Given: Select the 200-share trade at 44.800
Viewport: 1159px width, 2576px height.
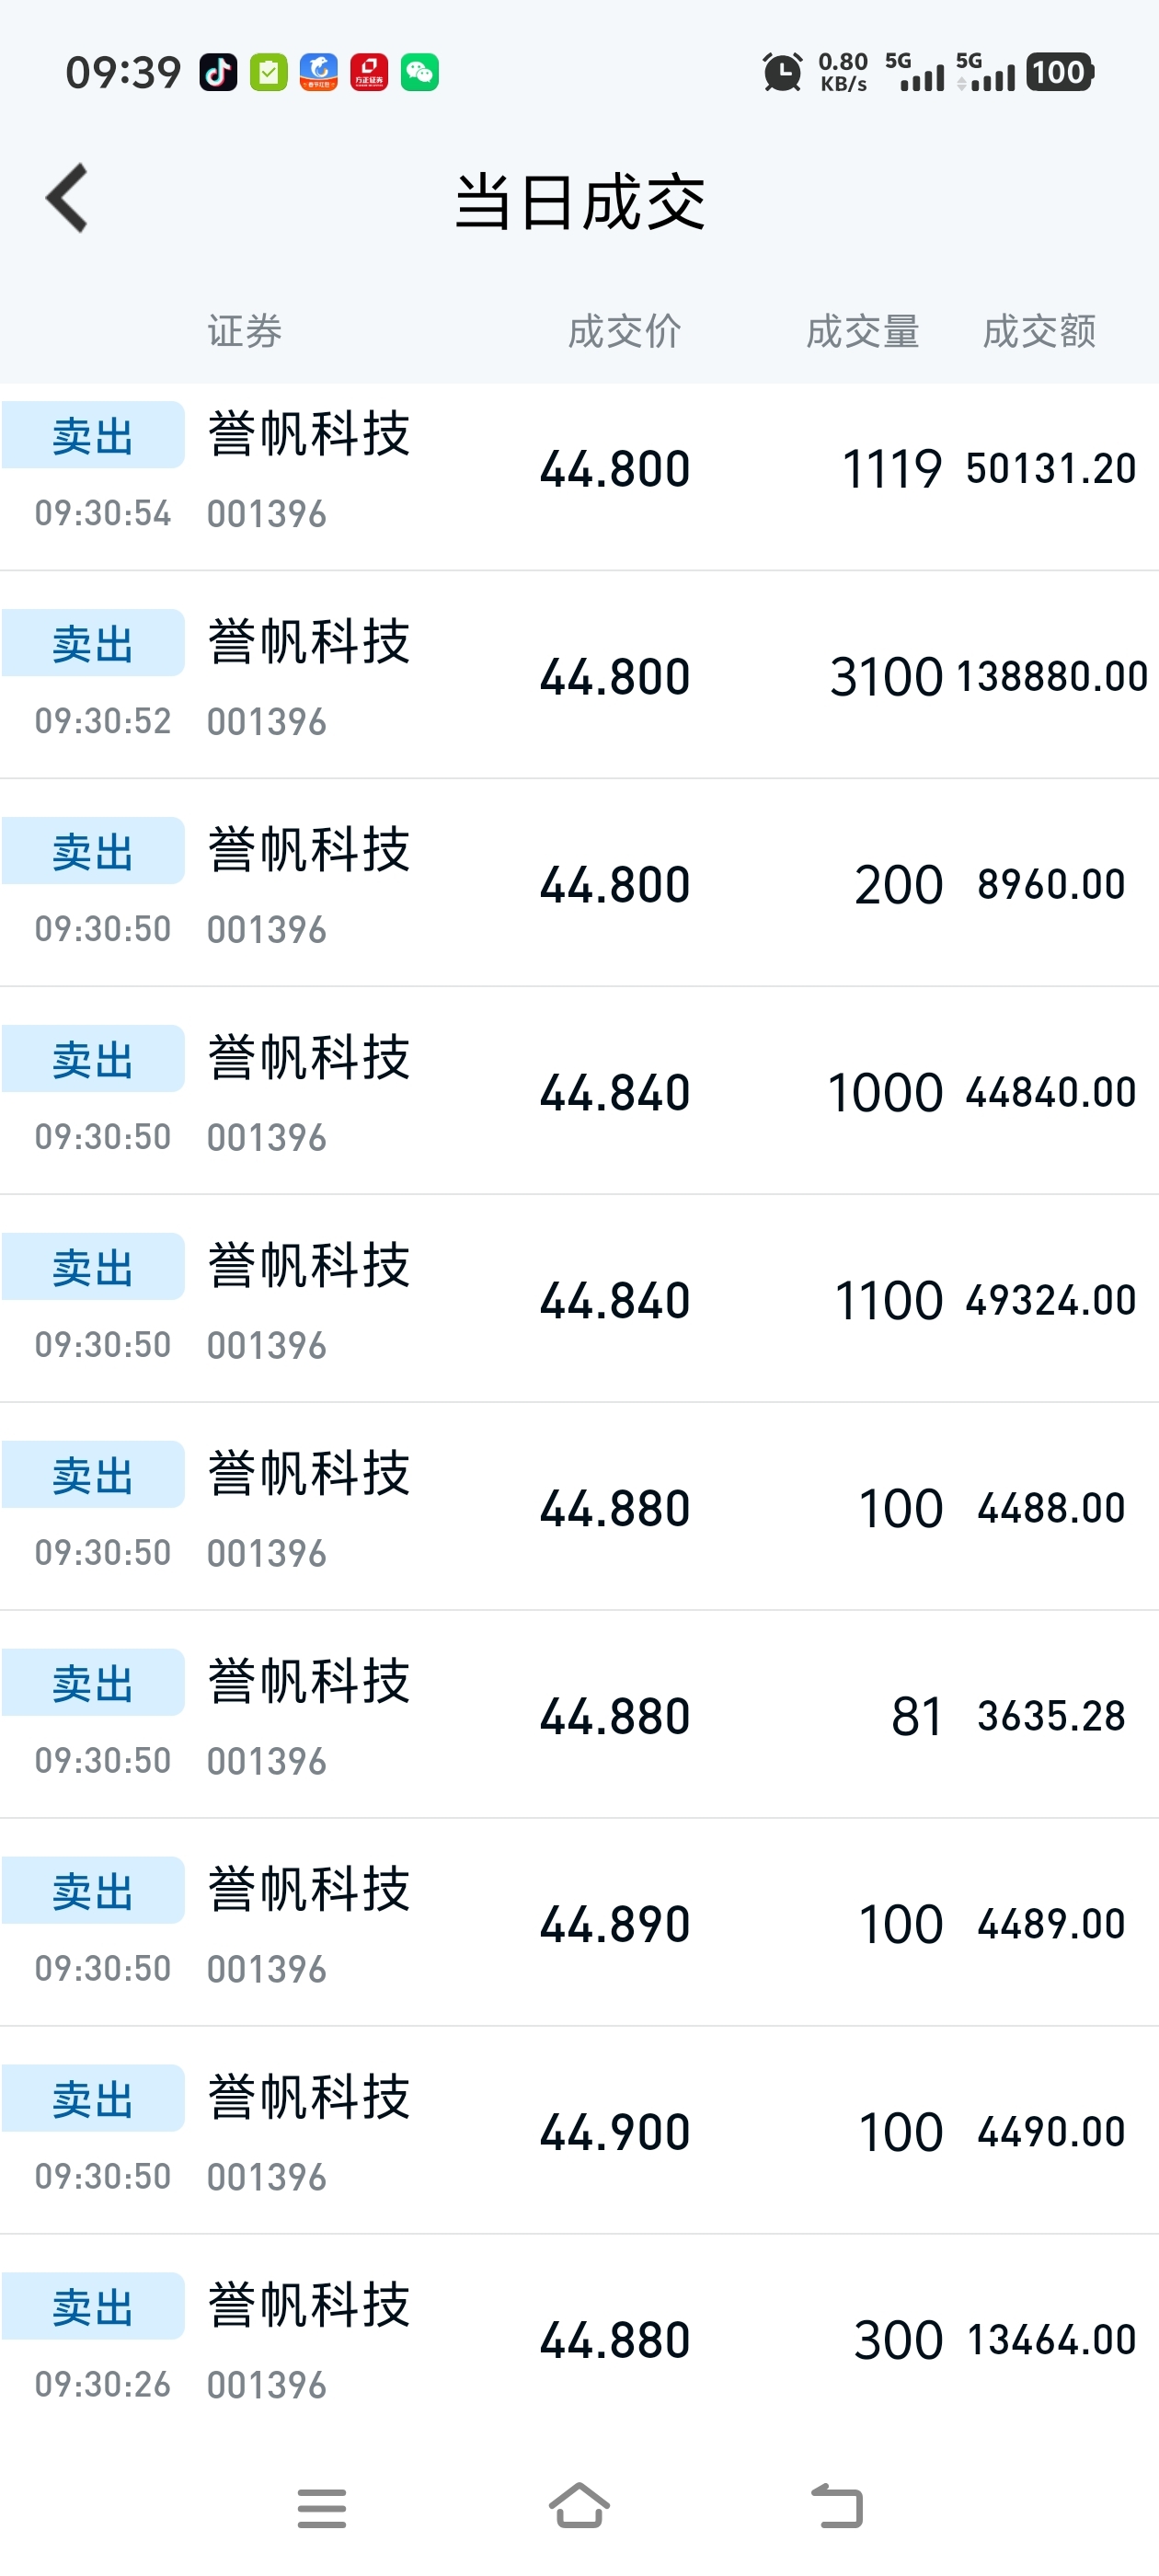Looking at the screenshot, I should (x=579, y=886).
